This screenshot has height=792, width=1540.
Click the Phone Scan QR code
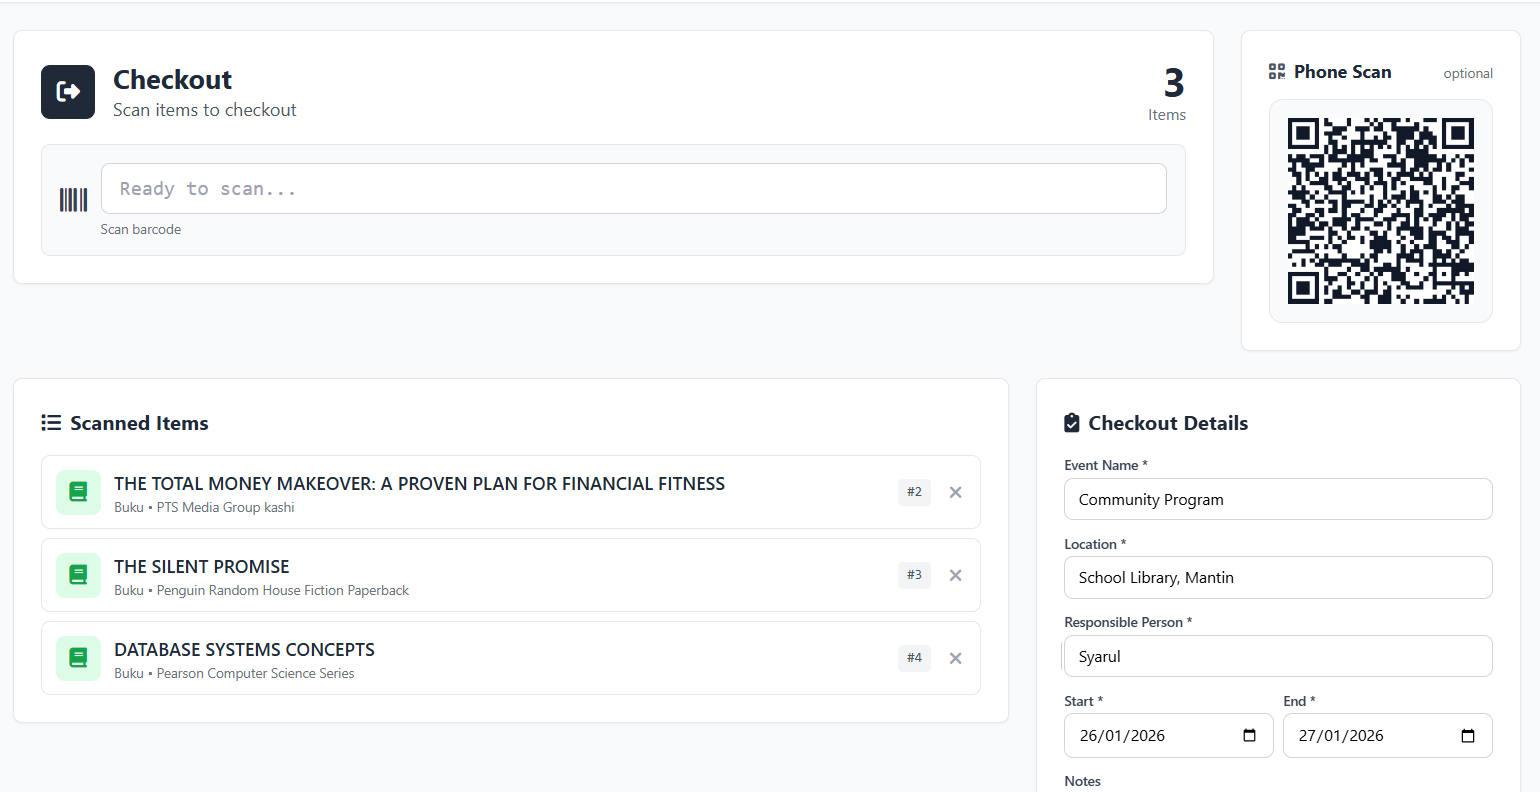(x=1380, y=211)
